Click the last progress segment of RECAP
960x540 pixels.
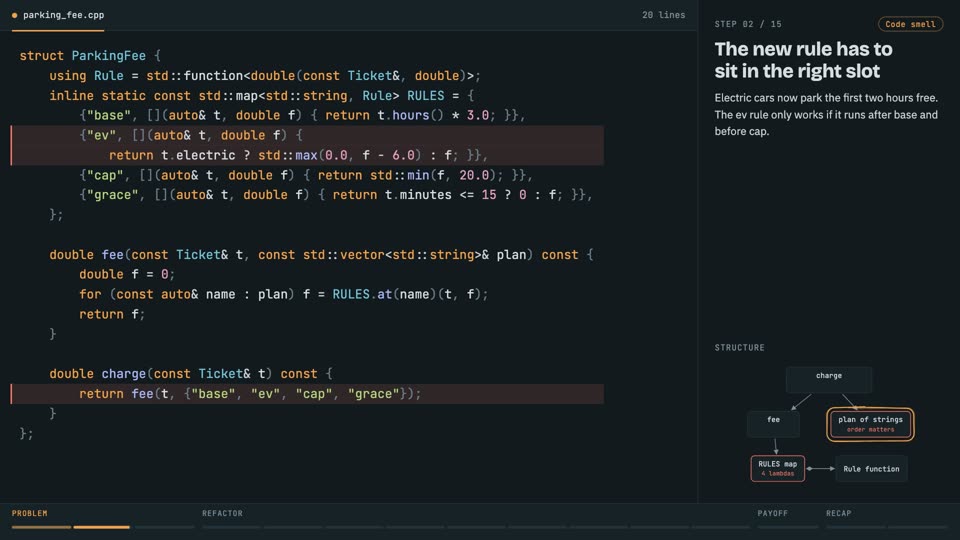tap(917, 527)
